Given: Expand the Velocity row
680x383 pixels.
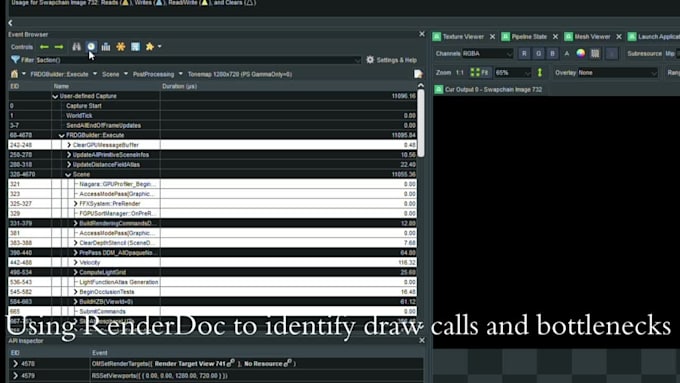Looking at the screenshot, I should pos(75,262).
